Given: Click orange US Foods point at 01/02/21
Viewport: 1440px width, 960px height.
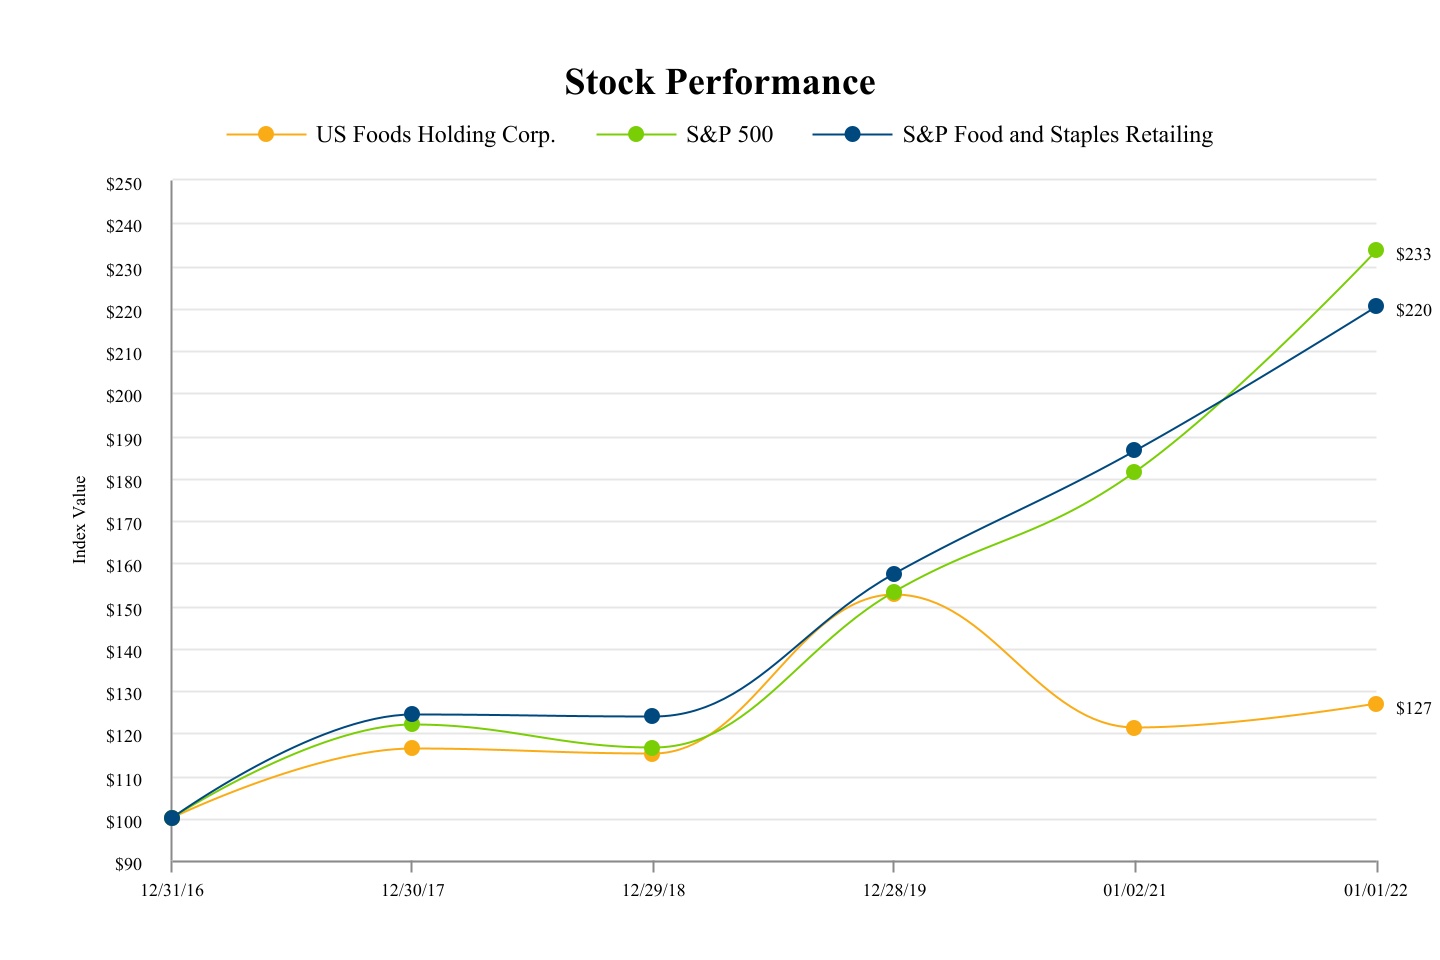Looking at the screenshot, I should coord(1134,728).
